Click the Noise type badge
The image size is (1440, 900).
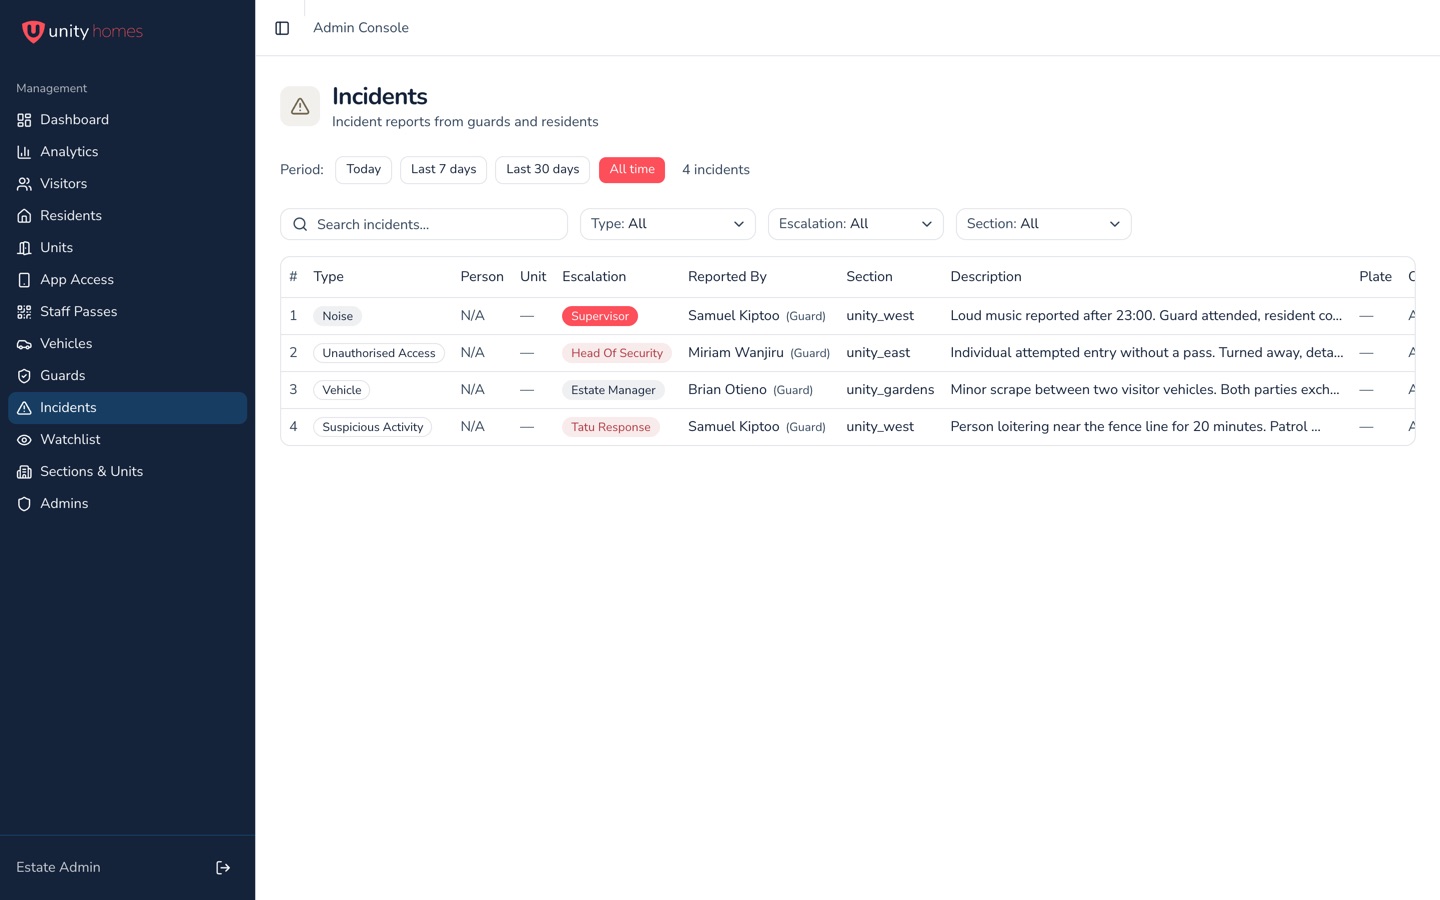pyautogui.click(x=338, y=316)
